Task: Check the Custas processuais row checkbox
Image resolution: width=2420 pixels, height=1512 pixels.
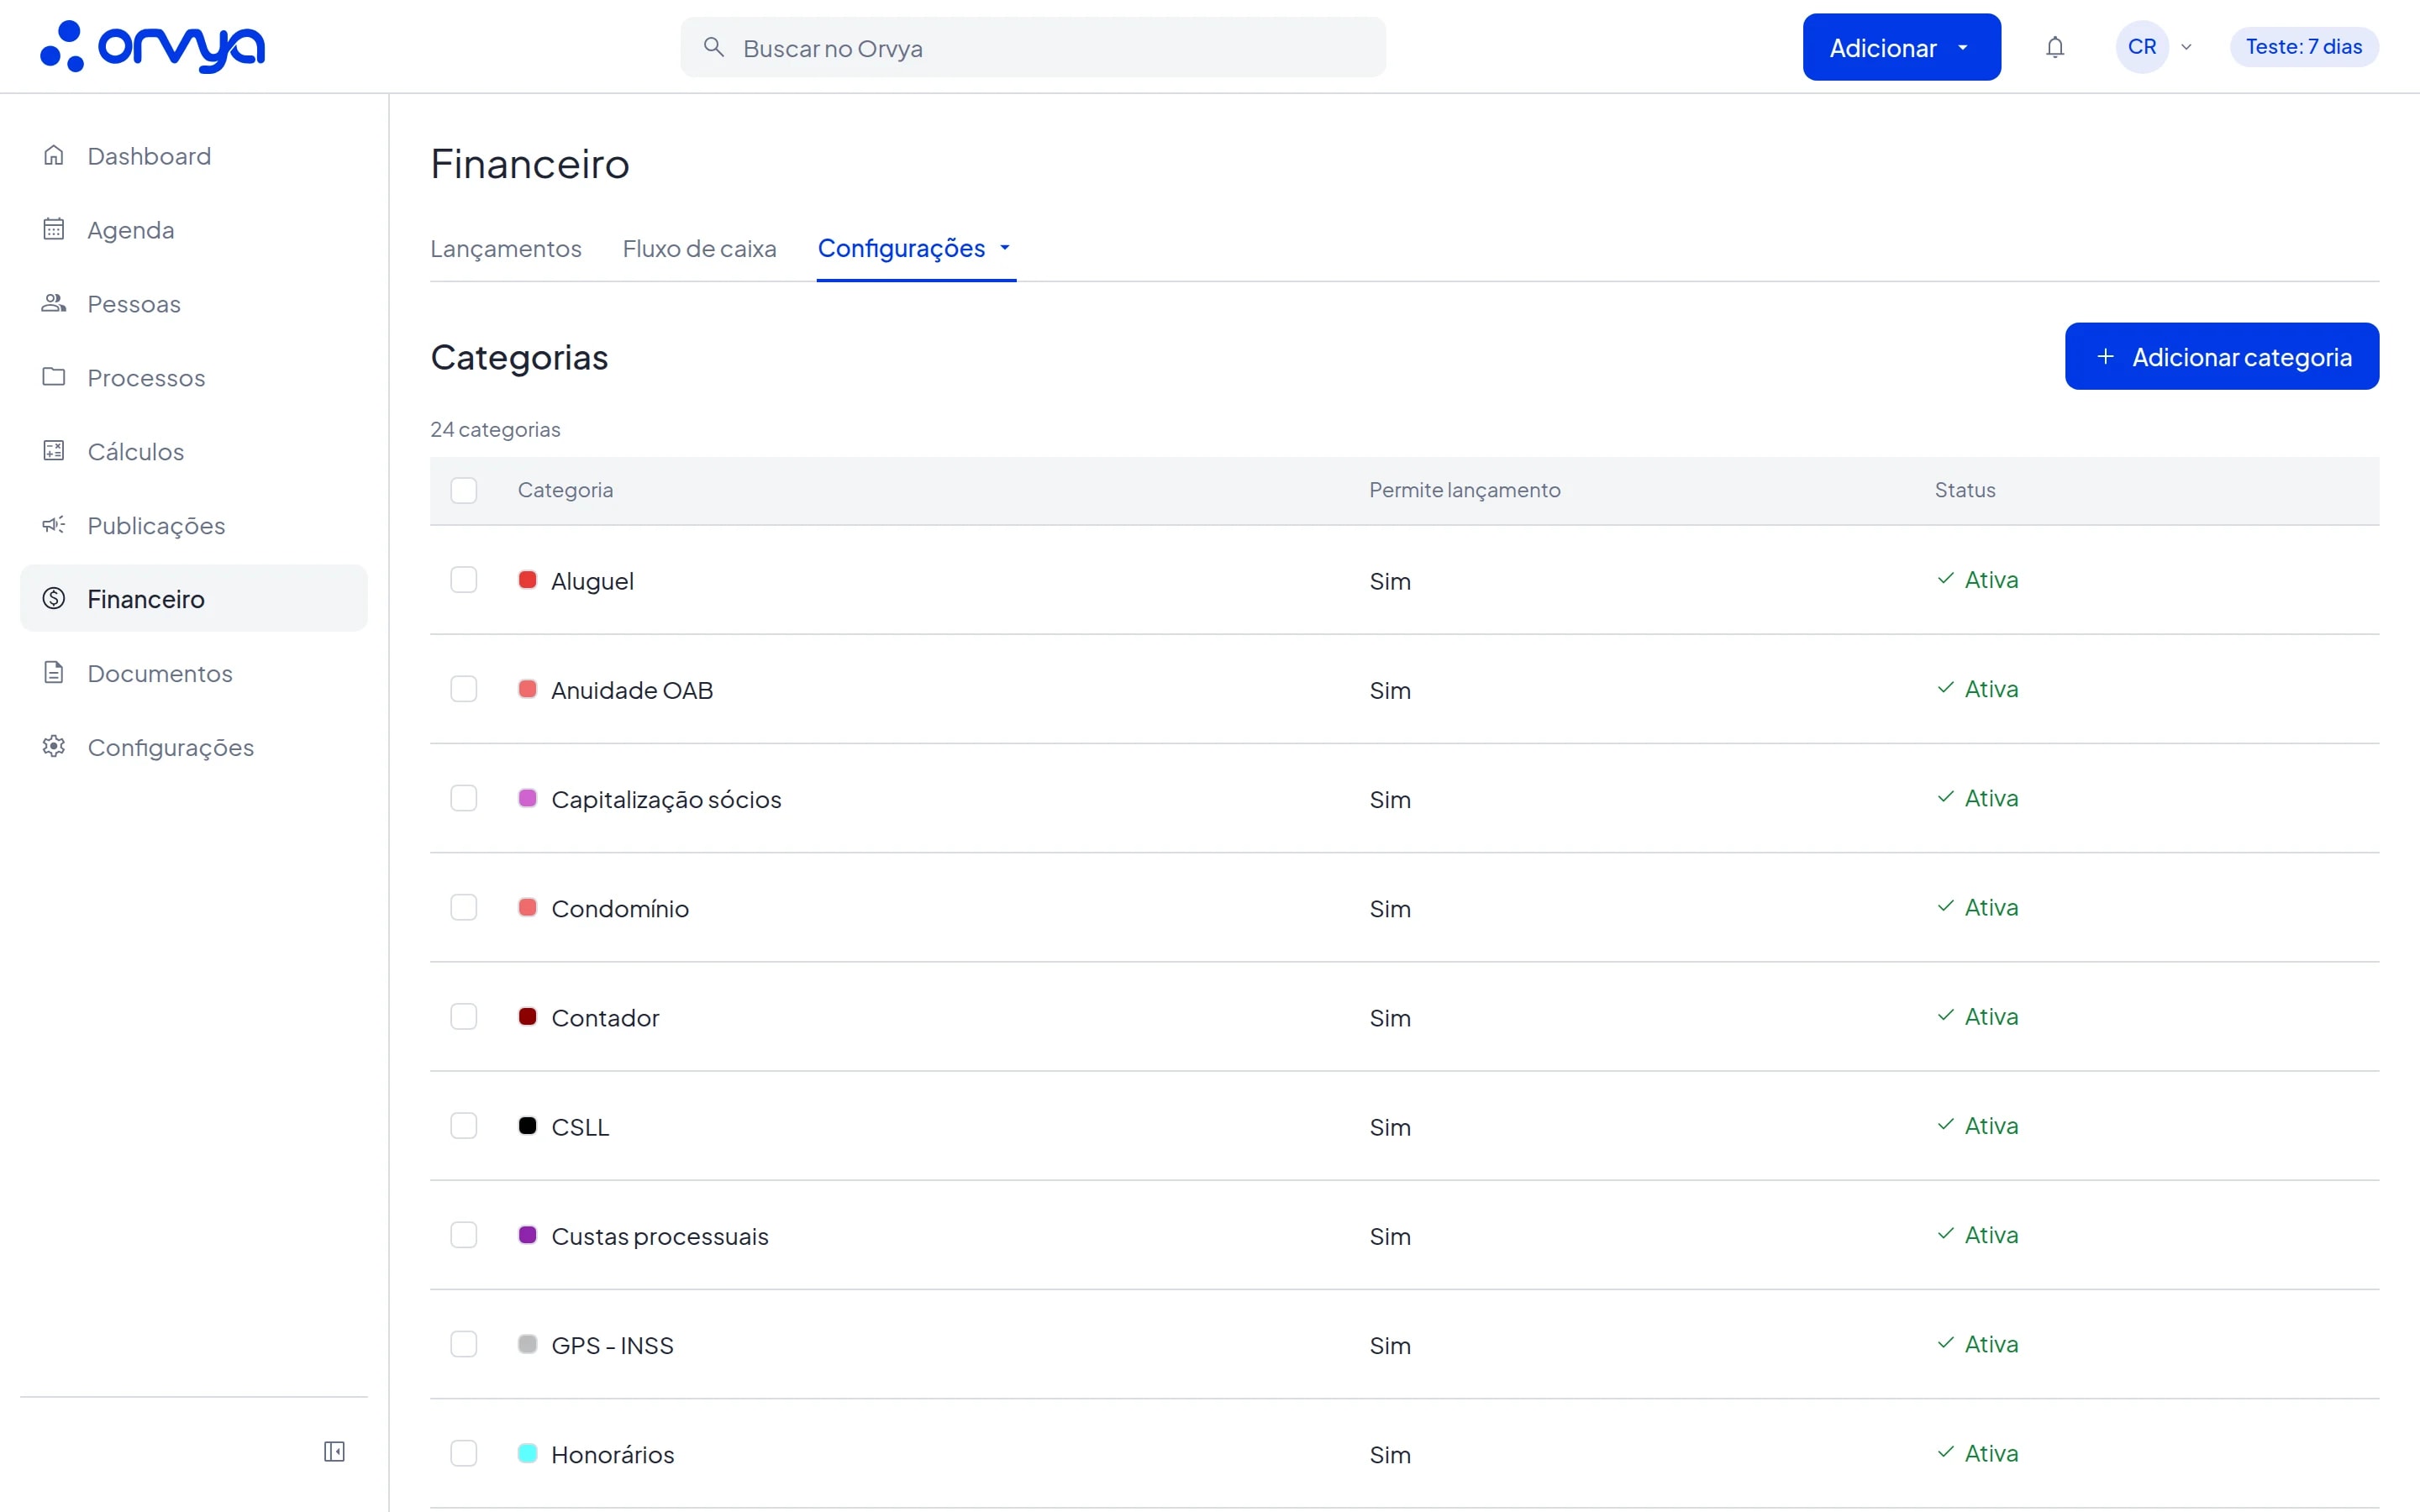Action: pyautogui.click(x=464, y=1235)
